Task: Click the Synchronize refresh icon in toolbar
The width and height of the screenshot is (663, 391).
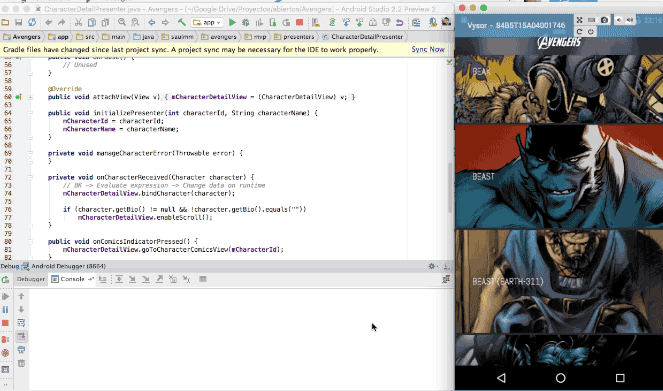Action: click(32, 22)
